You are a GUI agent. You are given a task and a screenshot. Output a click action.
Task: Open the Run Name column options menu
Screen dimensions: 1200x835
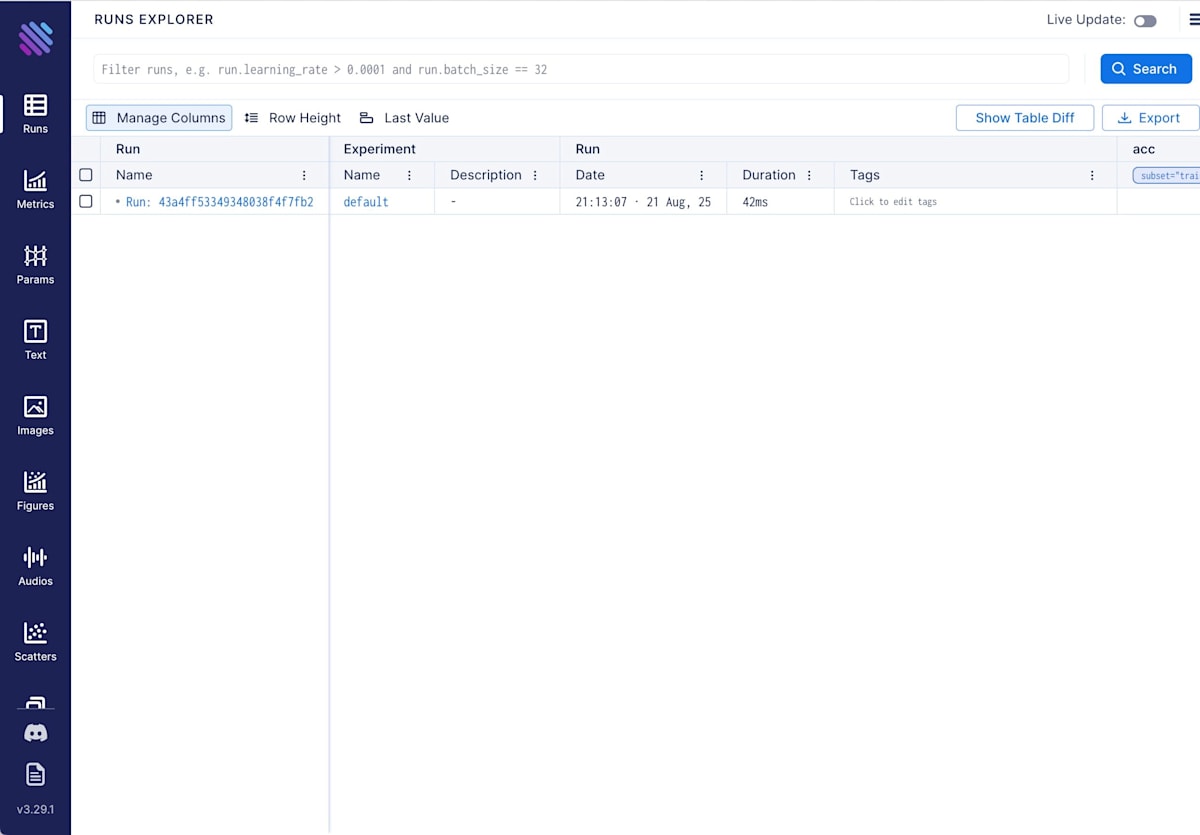[304, 175]
